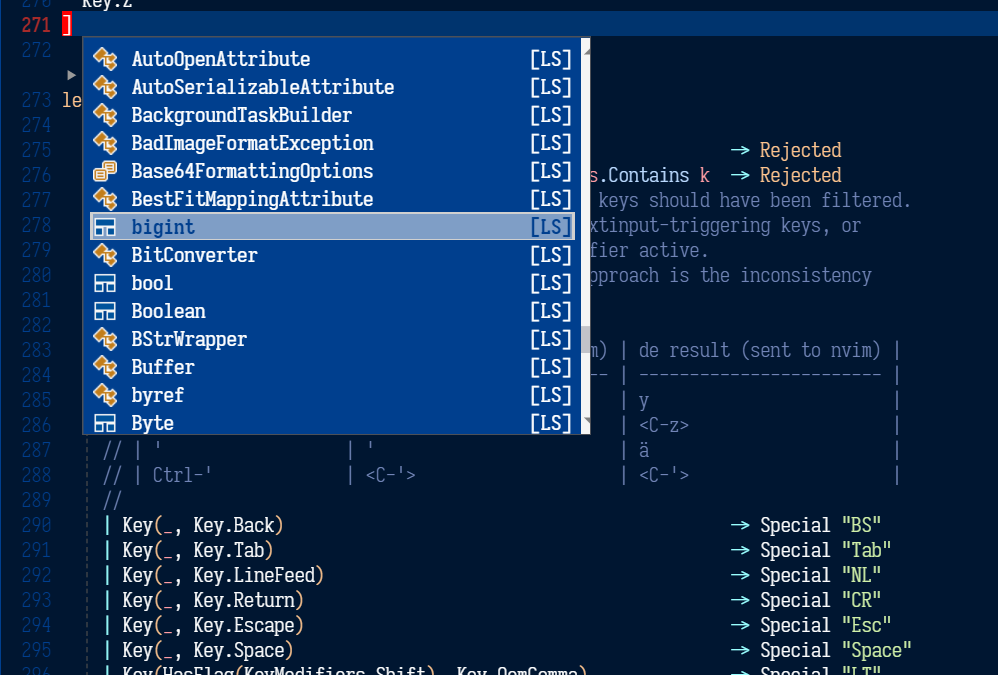Click the struct icon beside bool
The image size is (998, 675).
tap(105, 283)
